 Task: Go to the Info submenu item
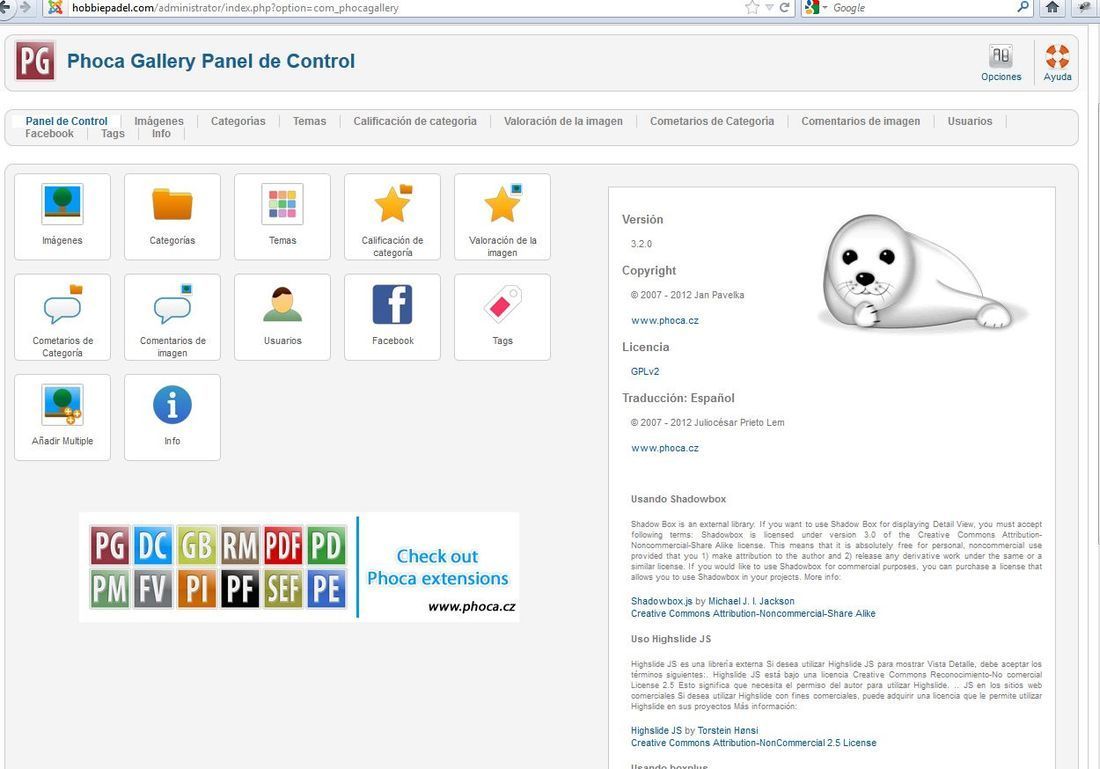(x=161, y=133)
